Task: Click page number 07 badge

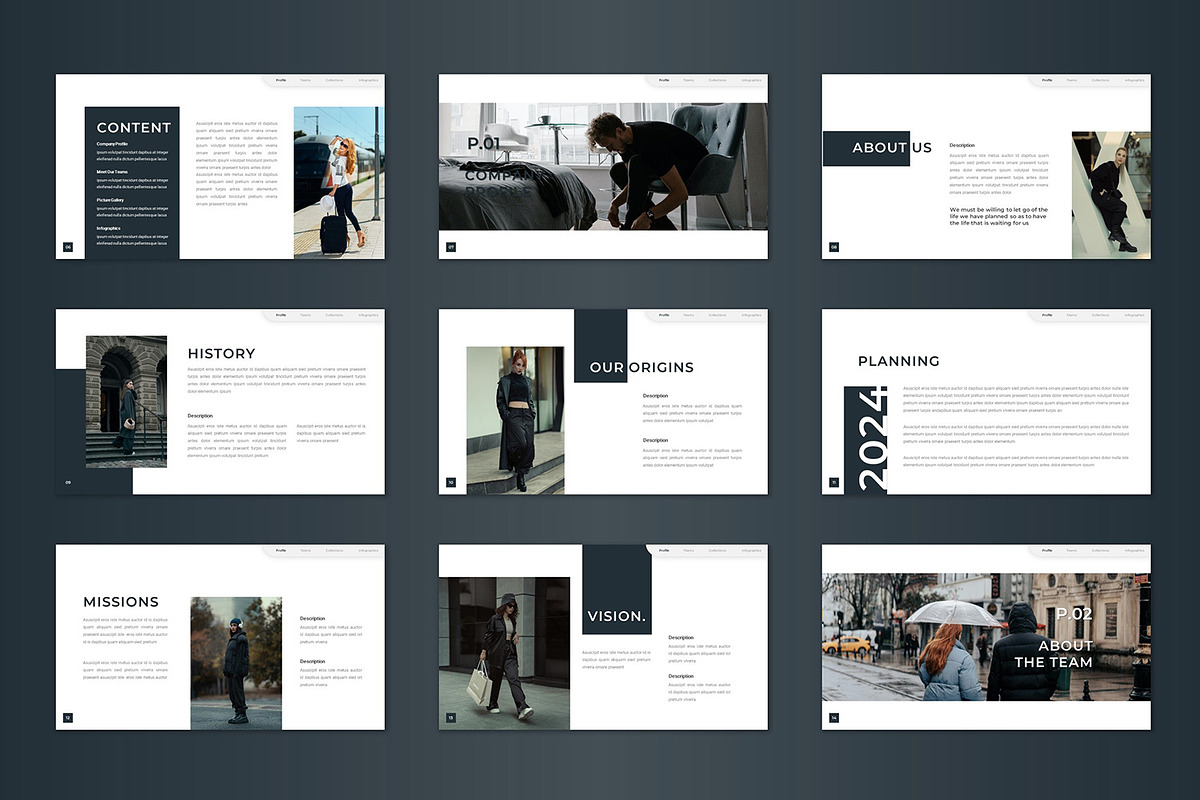Action: click(451, 247)
